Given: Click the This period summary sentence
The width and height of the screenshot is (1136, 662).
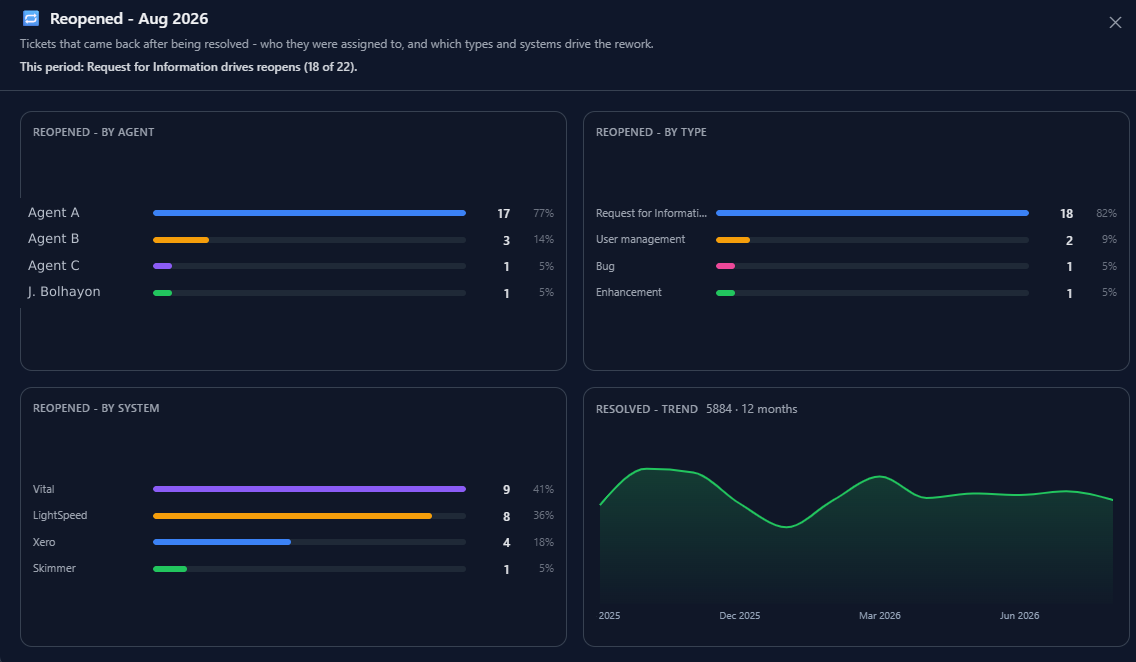Looking at the screenshot, I should tap(188, 67).
